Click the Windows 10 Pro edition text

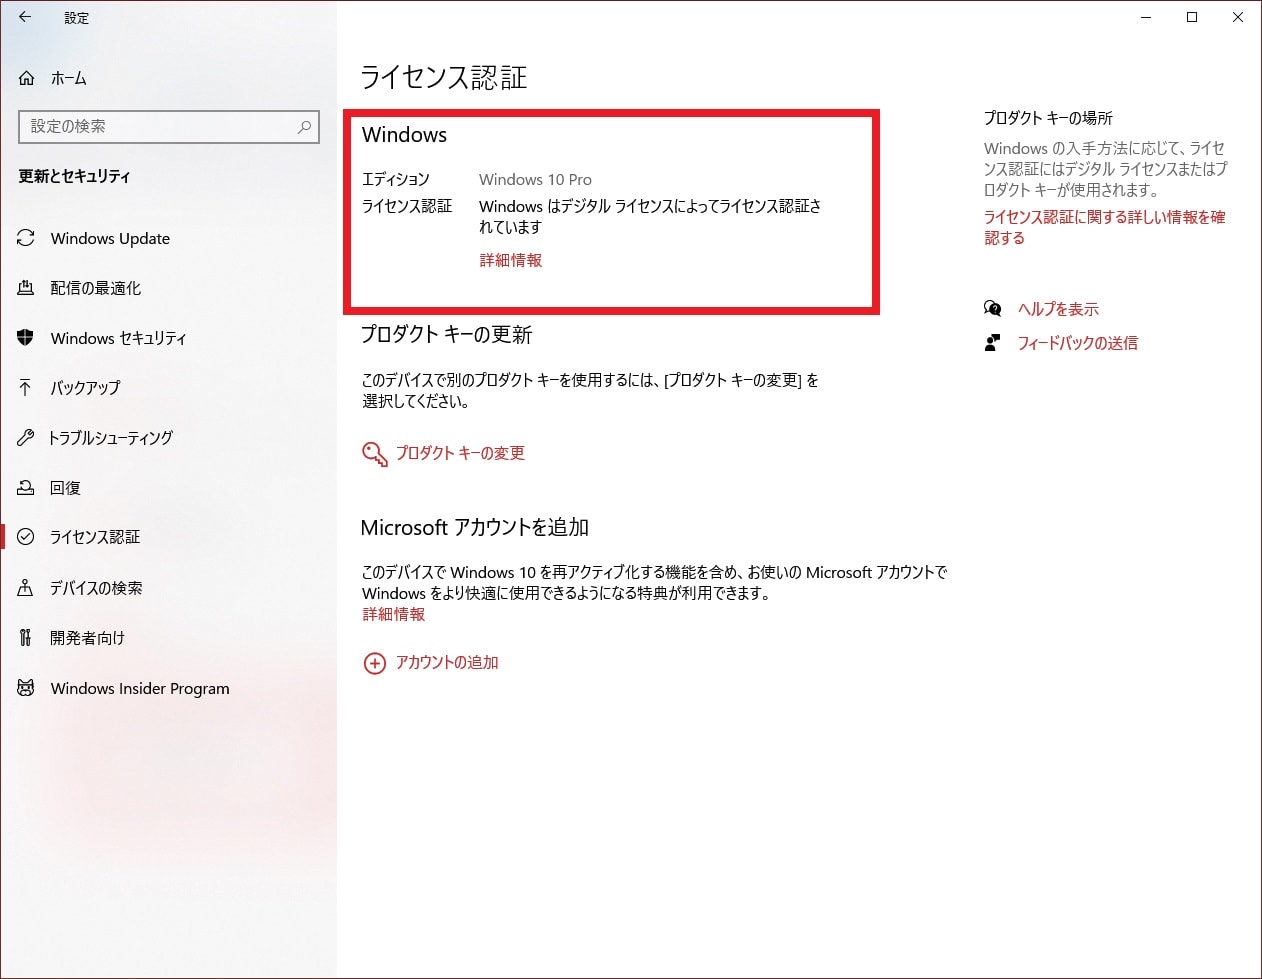pyautogui.click(x=535, y=180)
